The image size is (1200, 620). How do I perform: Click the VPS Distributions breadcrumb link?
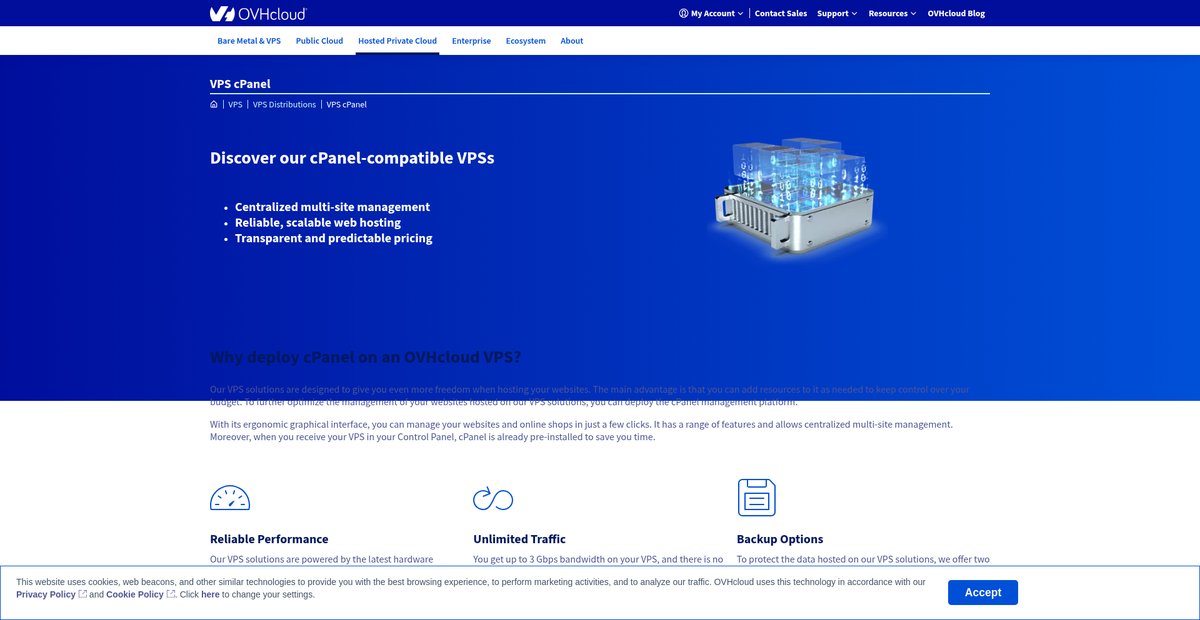284,104
